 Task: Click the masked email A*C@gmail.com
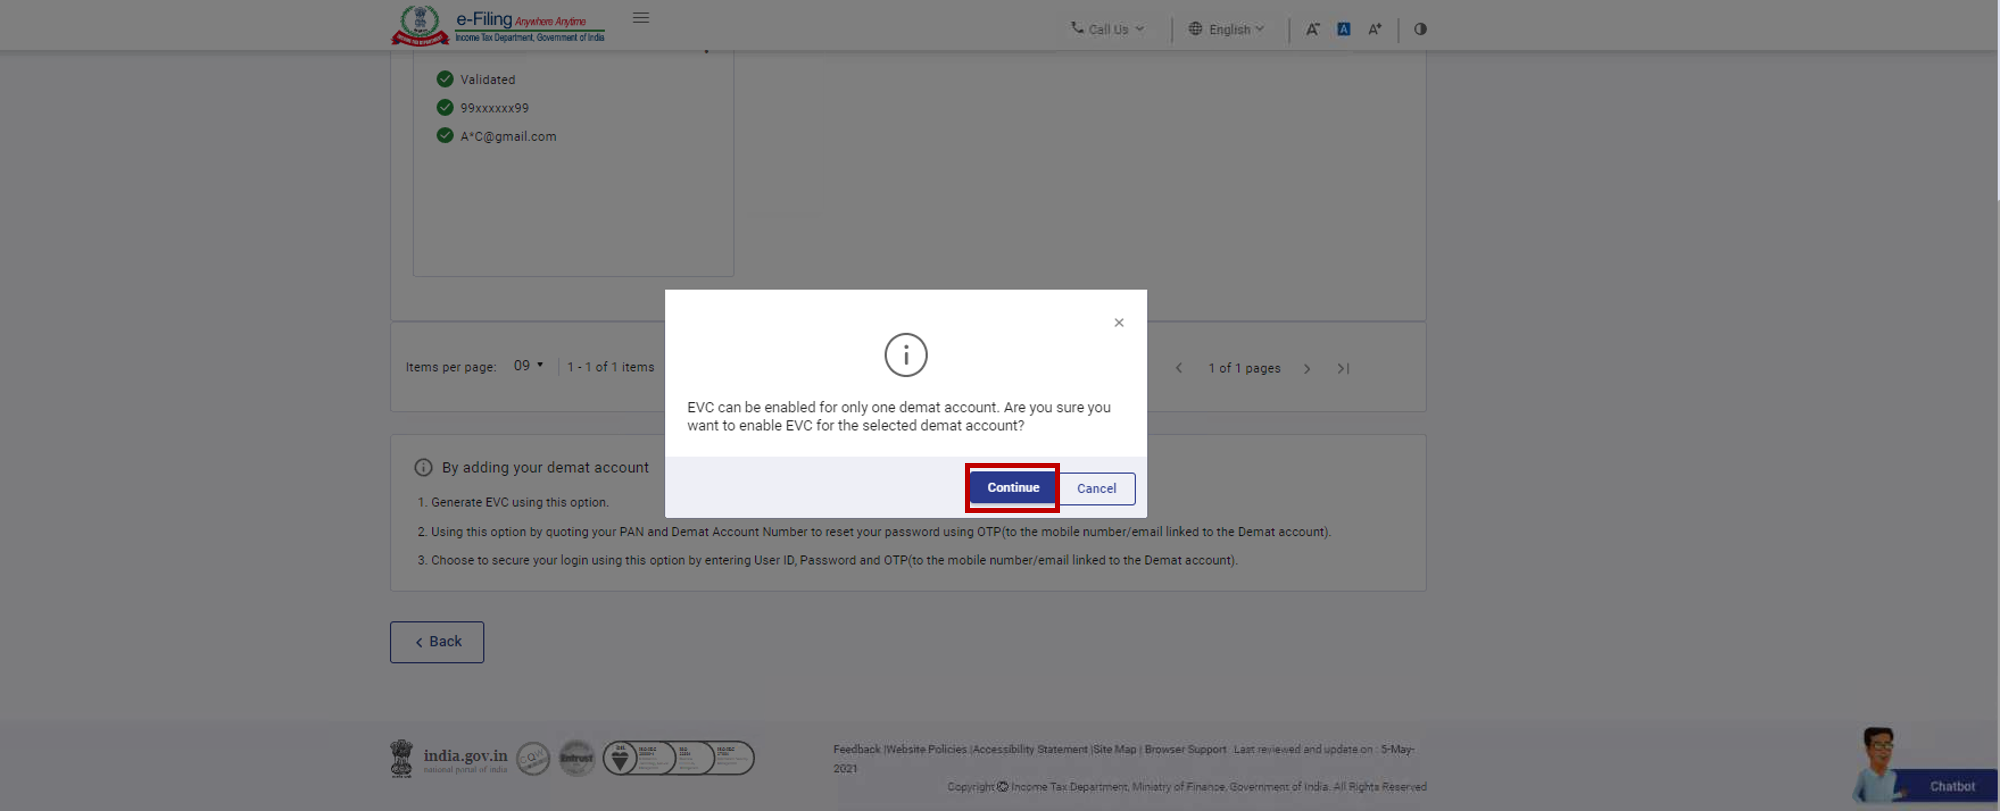coord(508,137)
